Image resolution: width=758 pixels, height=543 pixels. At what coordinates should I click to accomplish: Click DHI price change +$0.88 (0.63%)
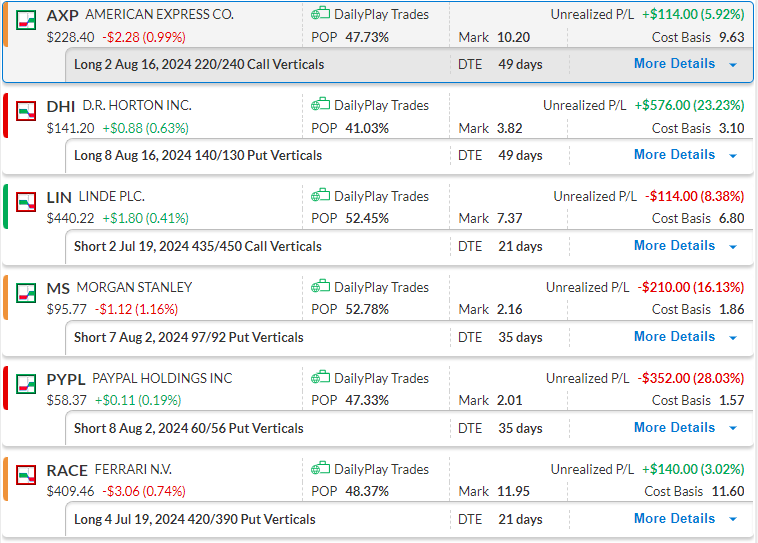[146, 128]
